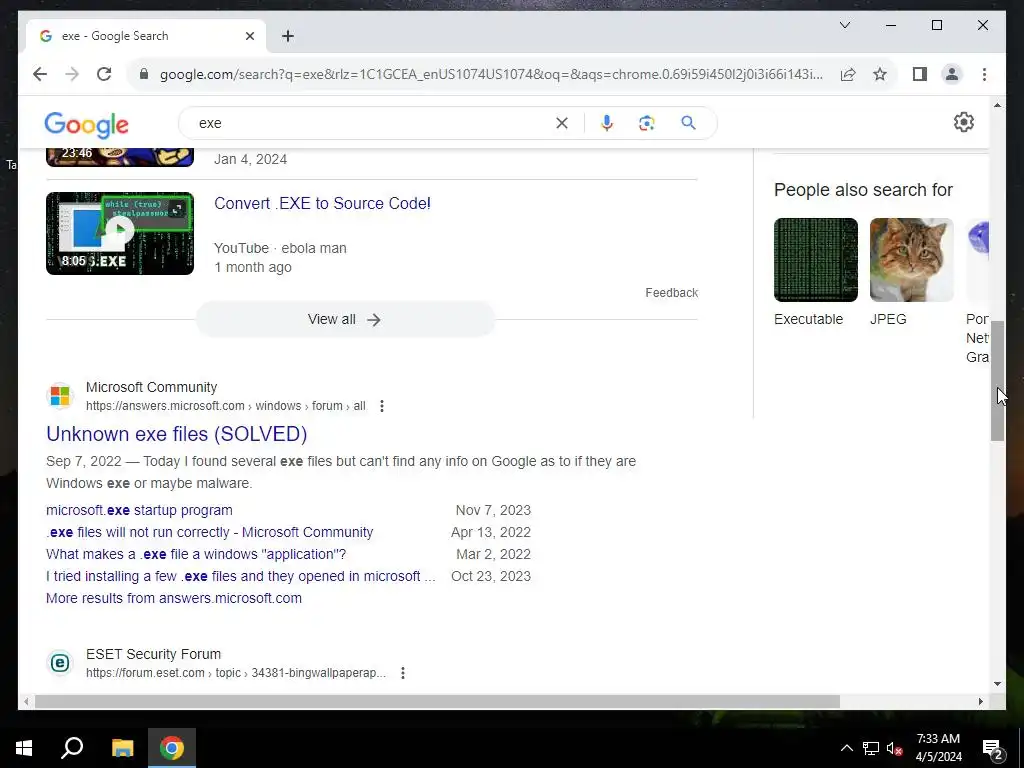Share this page using the share icon
The height and width of the screenshot is (768, 1024).
coord(848,74)
